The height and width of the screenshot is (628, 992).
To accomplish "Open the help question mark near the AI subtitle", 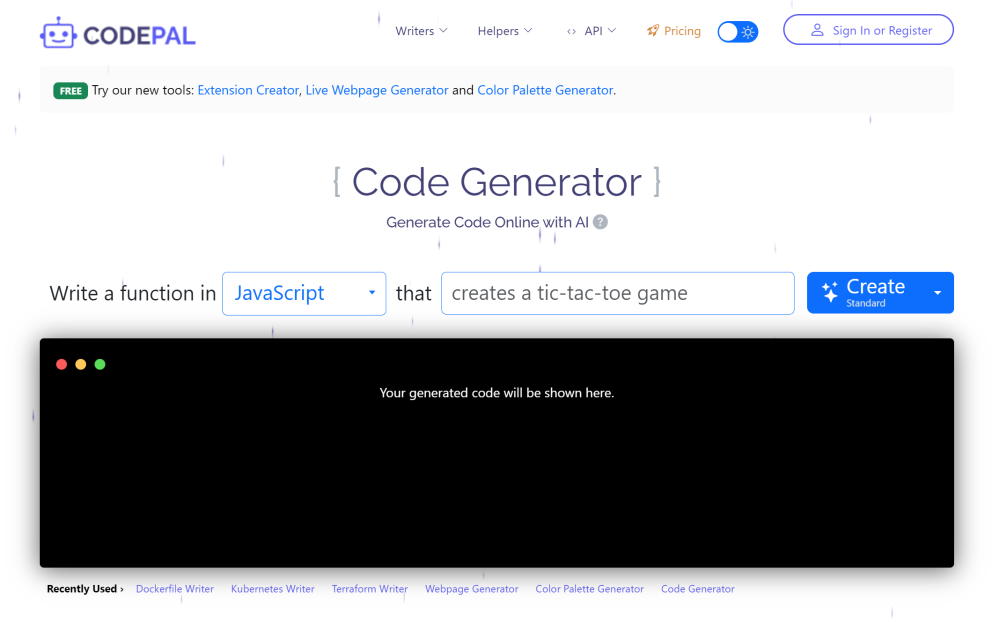I will pyautogui.click(x=600, y=222).
